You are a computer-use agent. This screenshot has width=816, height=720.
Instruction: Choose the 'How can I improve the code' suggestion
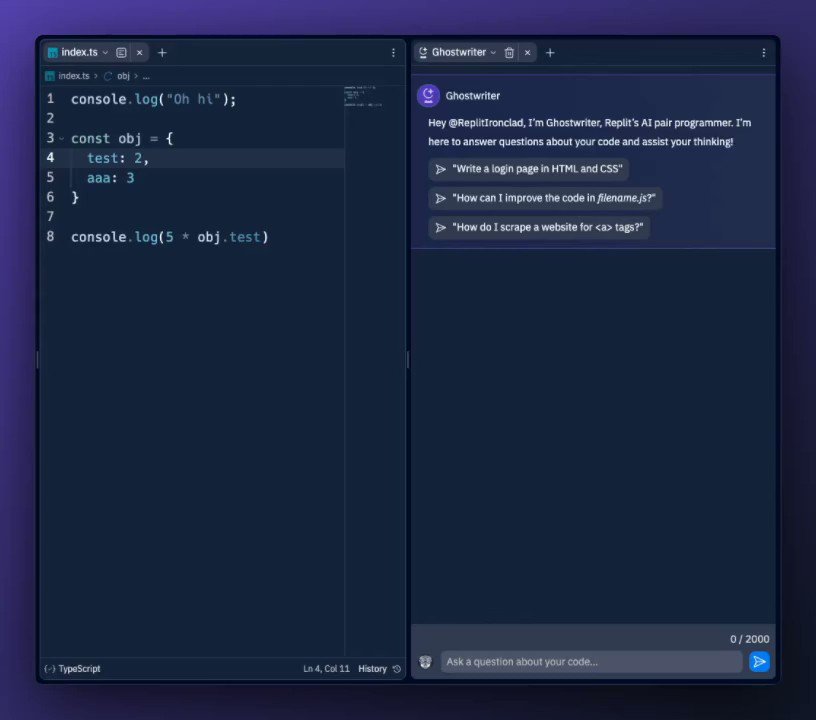pos(545,198)
